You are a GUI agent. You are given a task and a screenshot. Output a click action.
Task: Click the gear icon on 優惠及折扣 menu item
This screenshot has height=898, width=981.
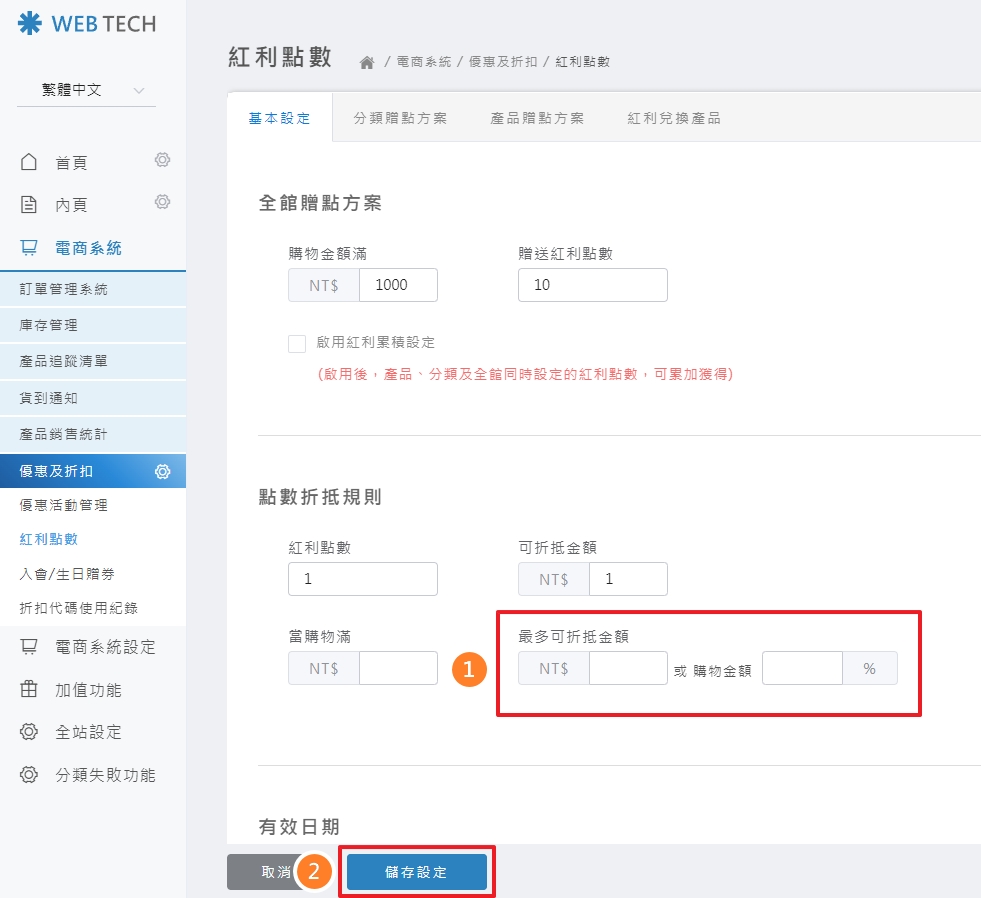coord(162,470)
